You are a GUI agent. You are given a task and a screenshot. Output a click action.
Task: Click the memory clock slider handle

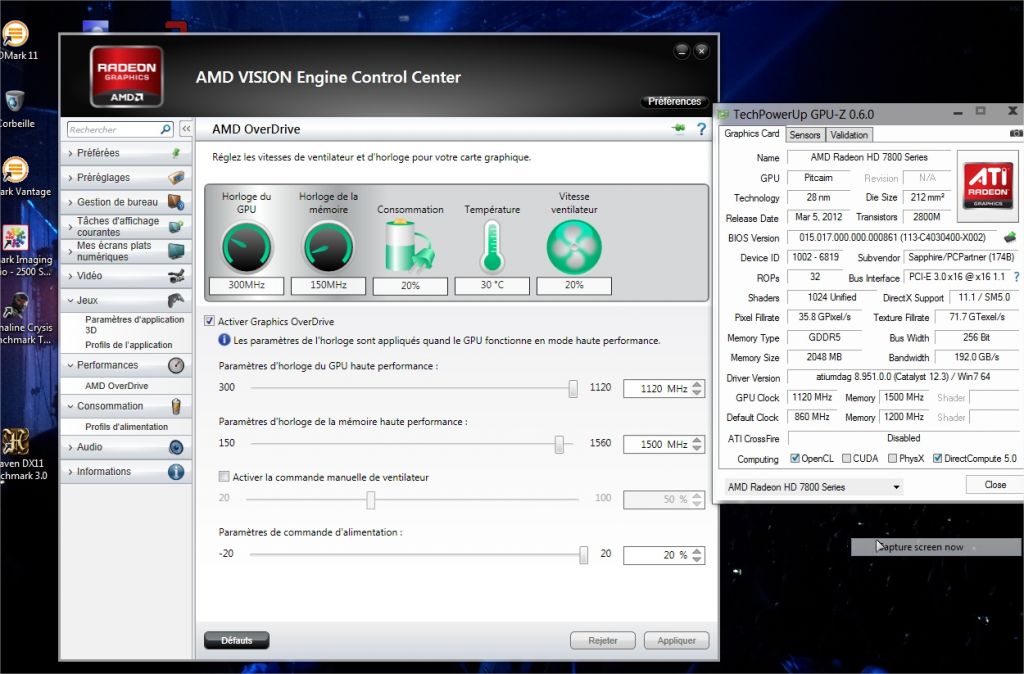(559, 444)
